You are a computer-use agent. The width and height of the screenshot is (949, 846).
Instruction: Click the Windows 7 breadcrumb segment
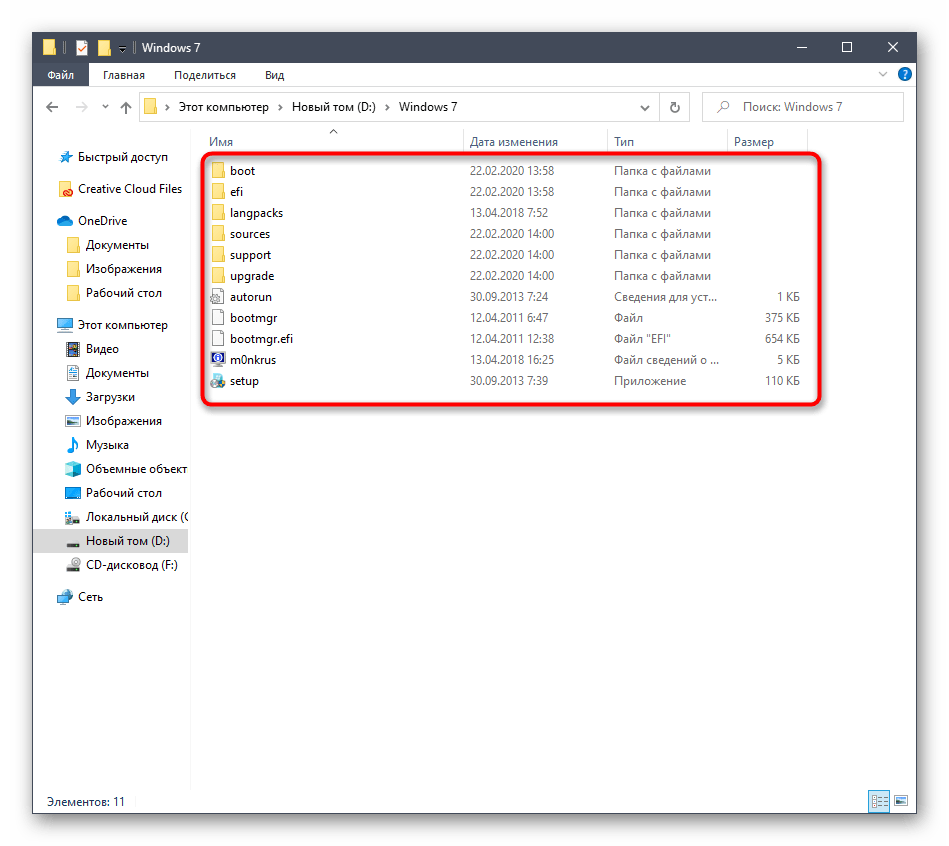click(x=428, y=107)
